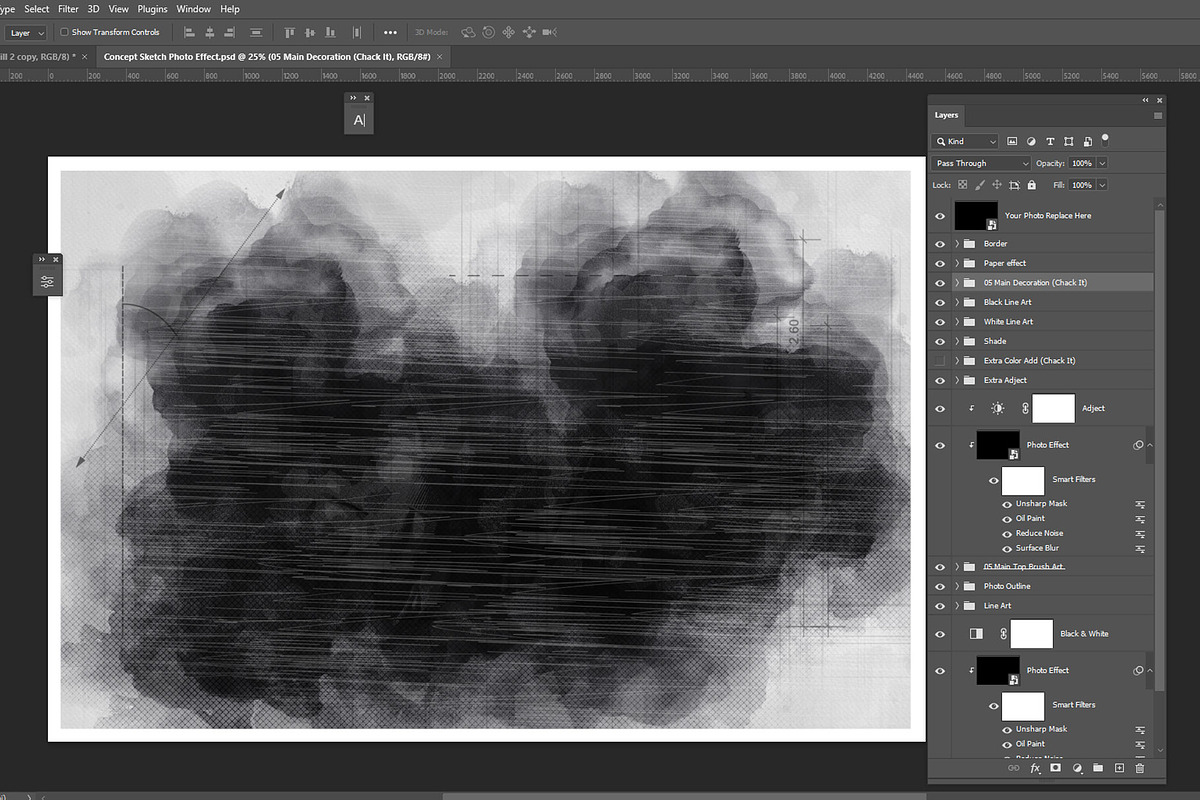Viewport: 1200px width, 800px height.
Task: Click Add layer style fx icon
Action: coord(1035,768)
